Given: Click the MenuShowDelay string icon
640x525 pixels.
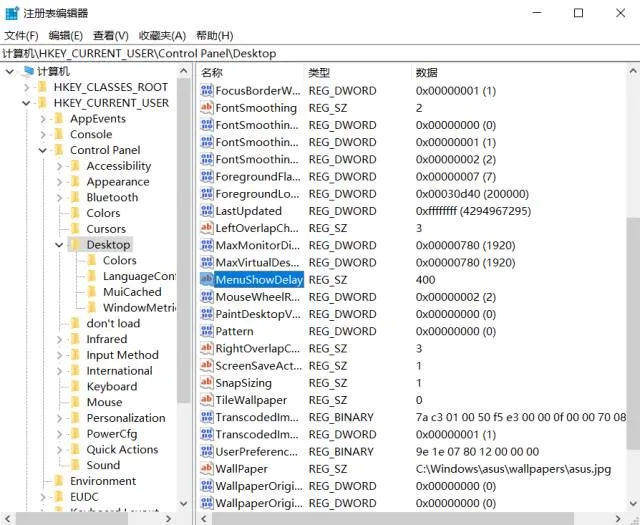Looking at the screenshot, I should 207,279.
